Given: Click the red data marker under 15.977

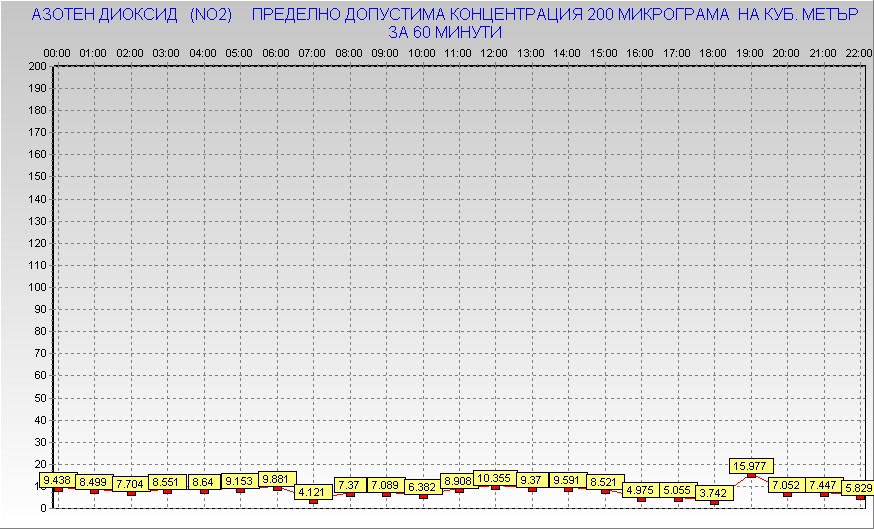Looking at the screenshot, I should point(750,475).
